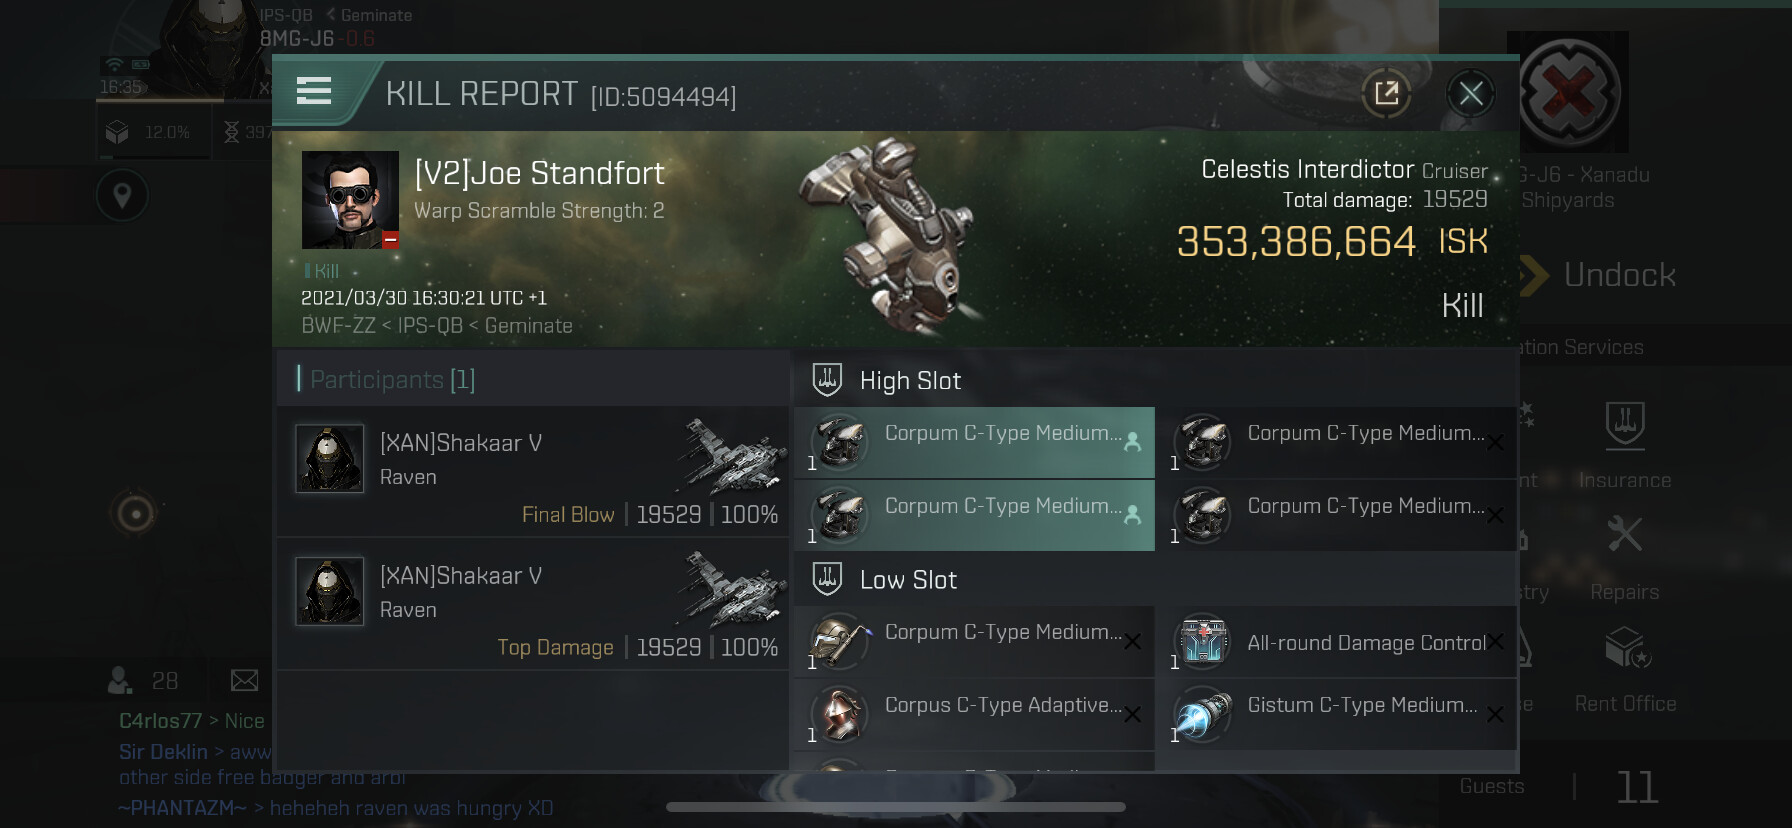This screenshot has height=828, width=1792.
Task: Click Joe Standfort's pilot portrait
Action: [350, 200]
